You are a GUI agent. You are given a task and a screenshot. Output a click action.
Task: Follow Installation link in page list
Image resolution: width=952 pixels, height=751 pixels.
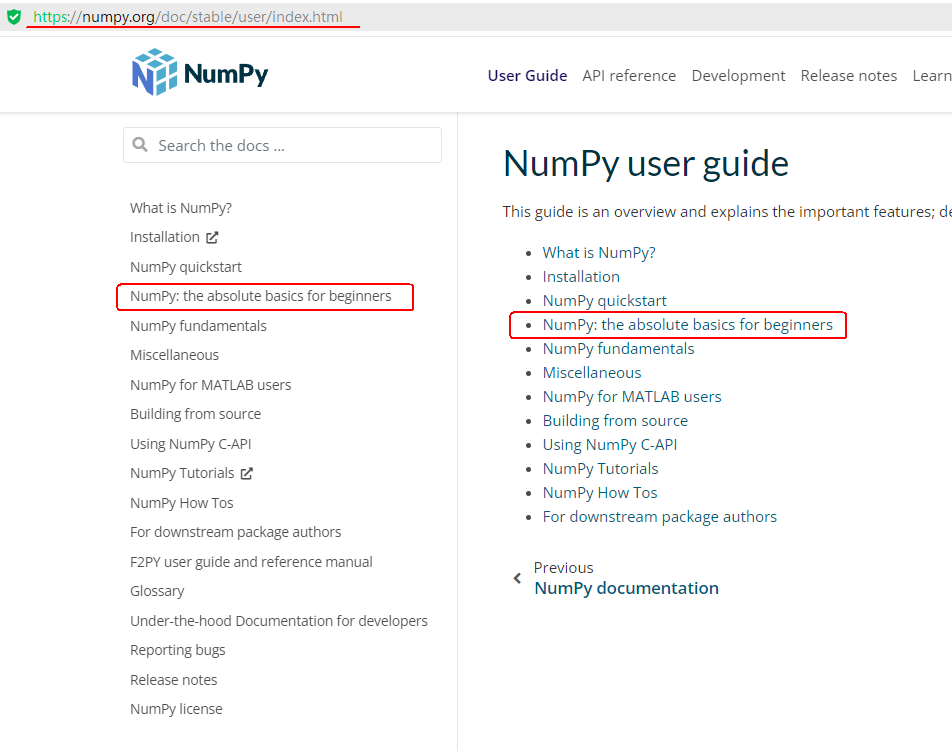(581, 277)
